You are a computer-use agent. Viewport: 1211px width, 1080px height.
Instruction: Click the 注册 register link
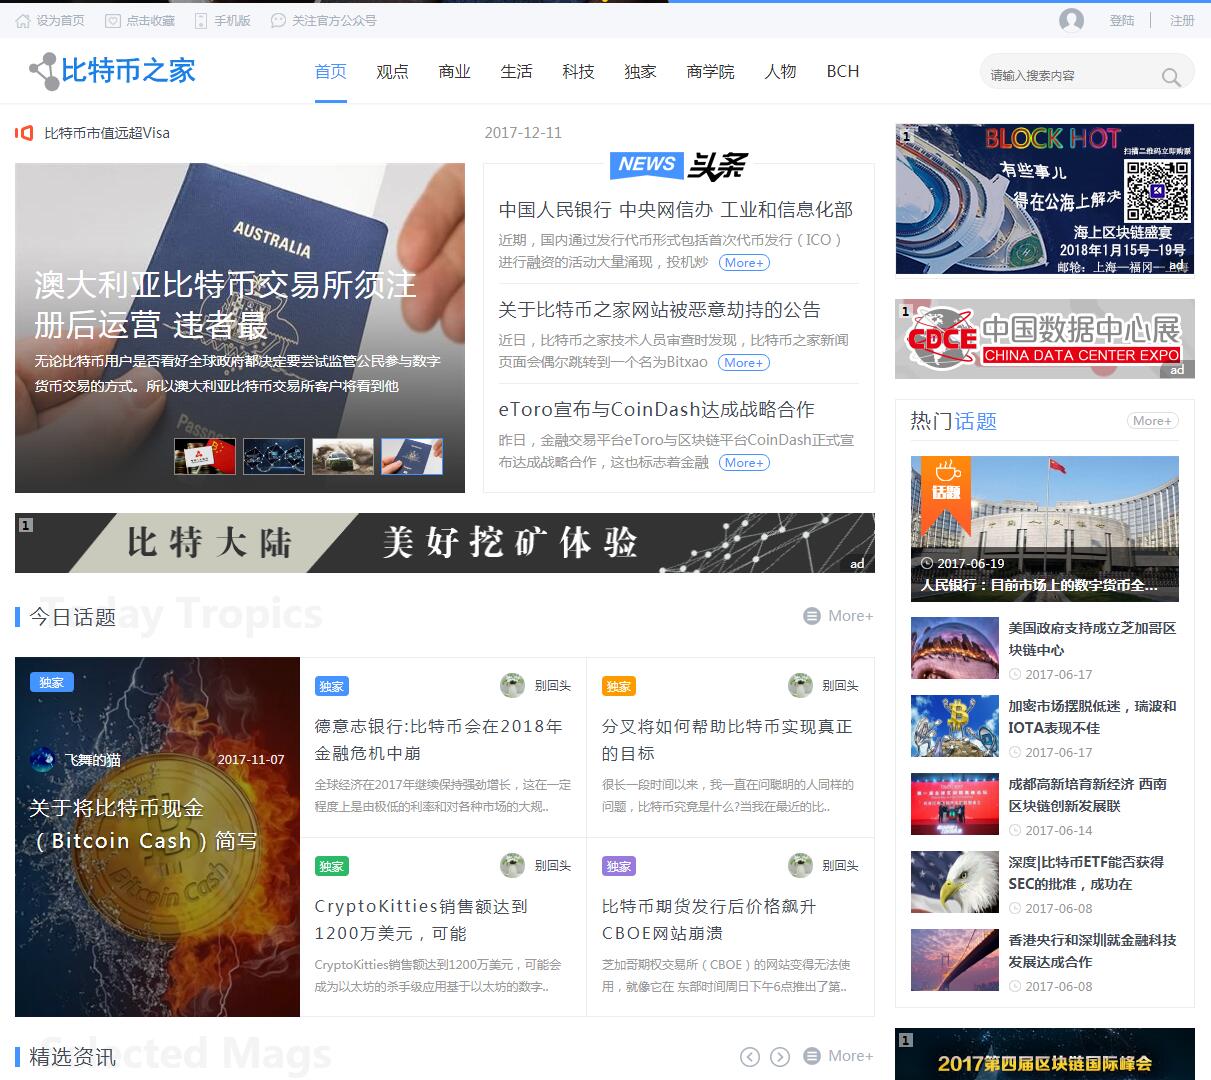coord(1182,20)
